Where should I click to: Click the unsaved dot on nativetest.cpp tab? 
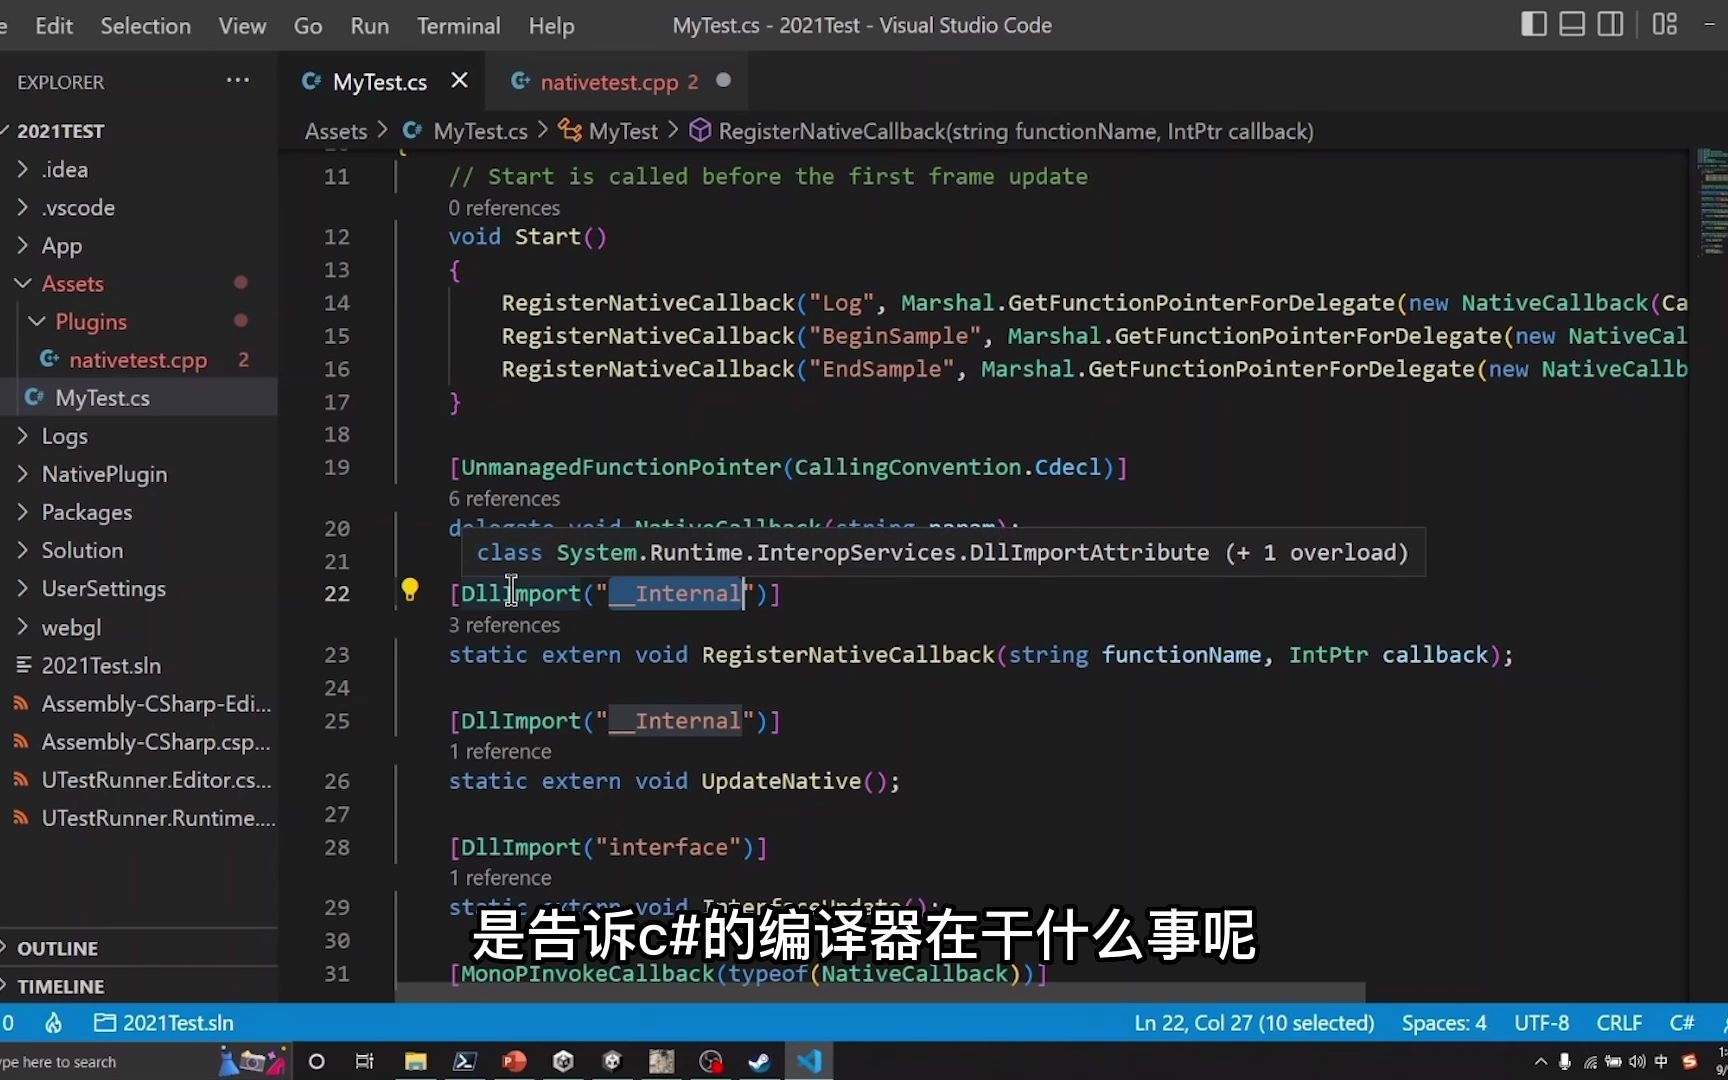pyautogui.click(x=723, y=81)
